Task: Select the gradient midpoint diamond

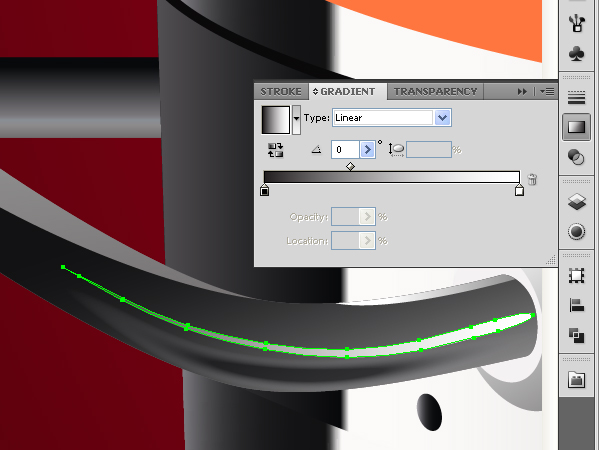Action: 350,167
